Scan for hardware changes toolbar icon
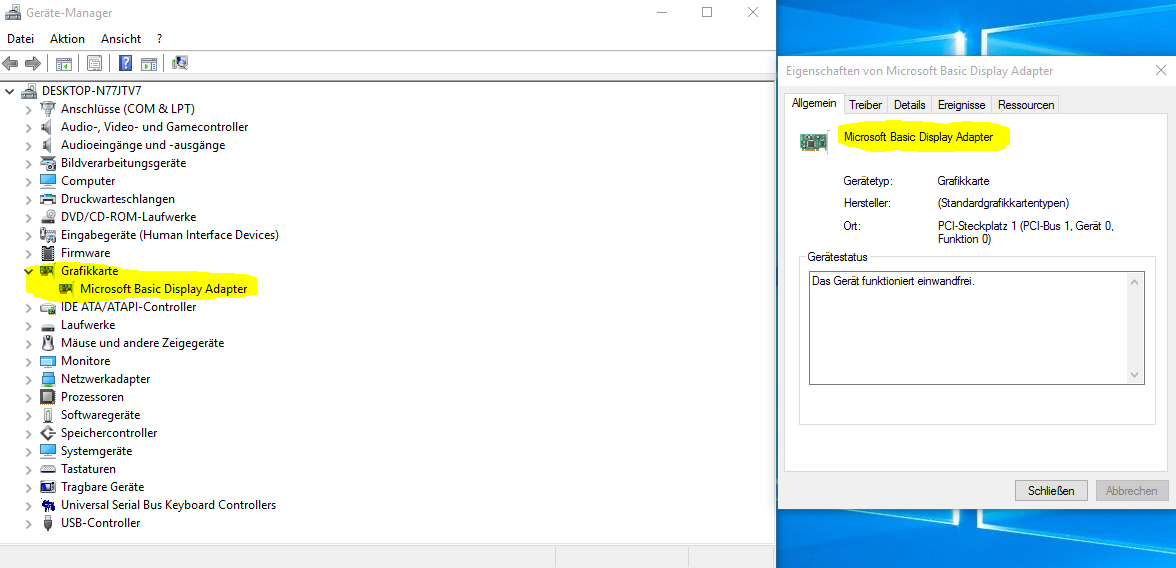The width and height of the screenshot is (1176, 568). coord(180,63)
